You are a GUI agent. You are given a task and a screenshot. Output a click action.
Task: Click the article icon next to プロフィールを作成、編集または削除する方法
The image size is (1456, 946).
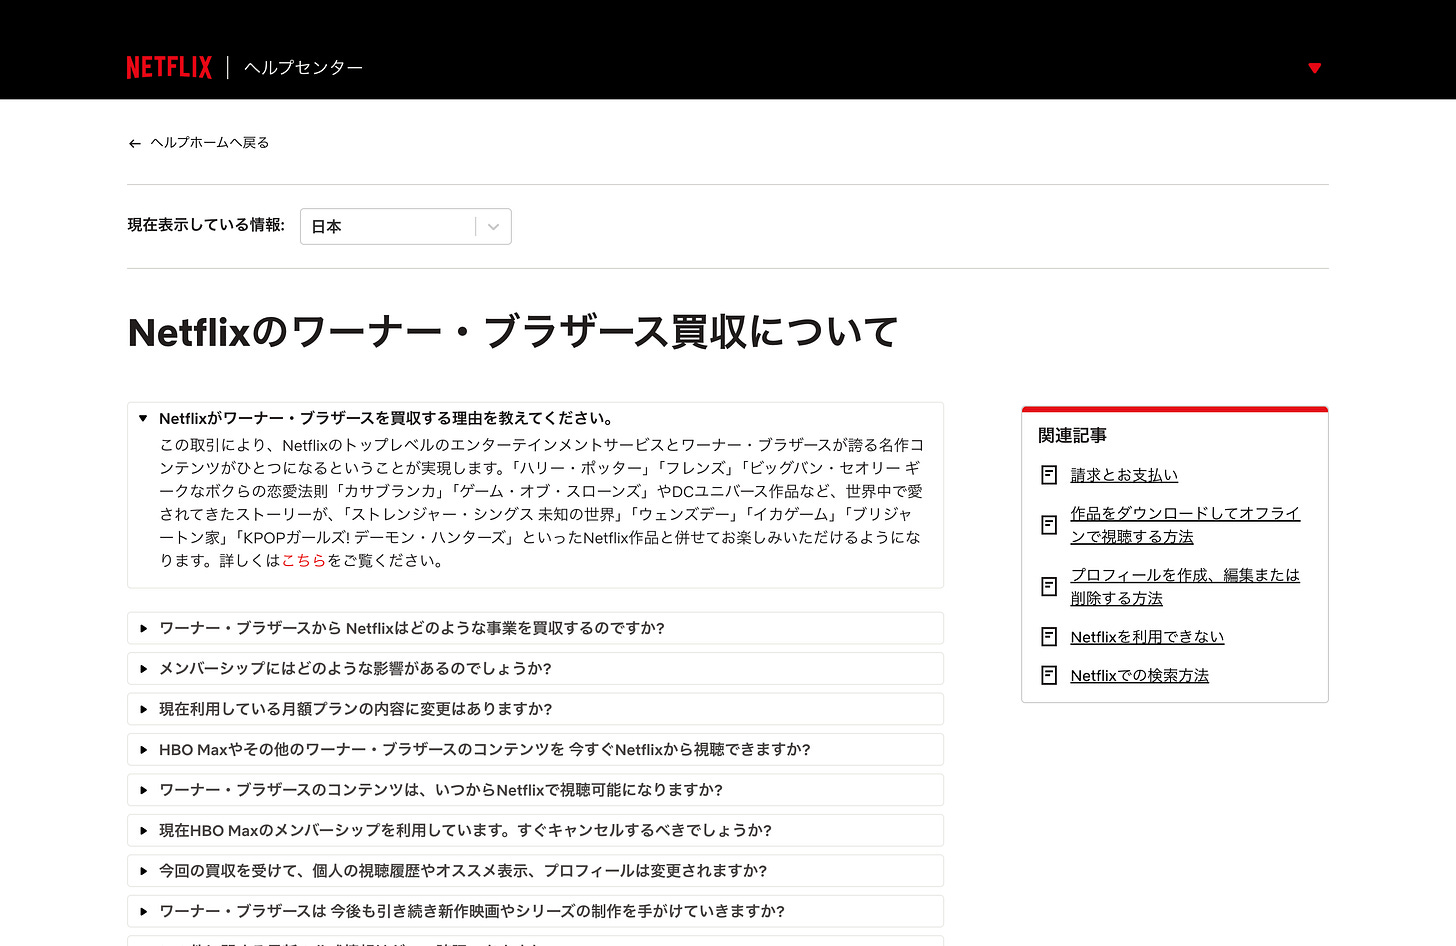1048,586
